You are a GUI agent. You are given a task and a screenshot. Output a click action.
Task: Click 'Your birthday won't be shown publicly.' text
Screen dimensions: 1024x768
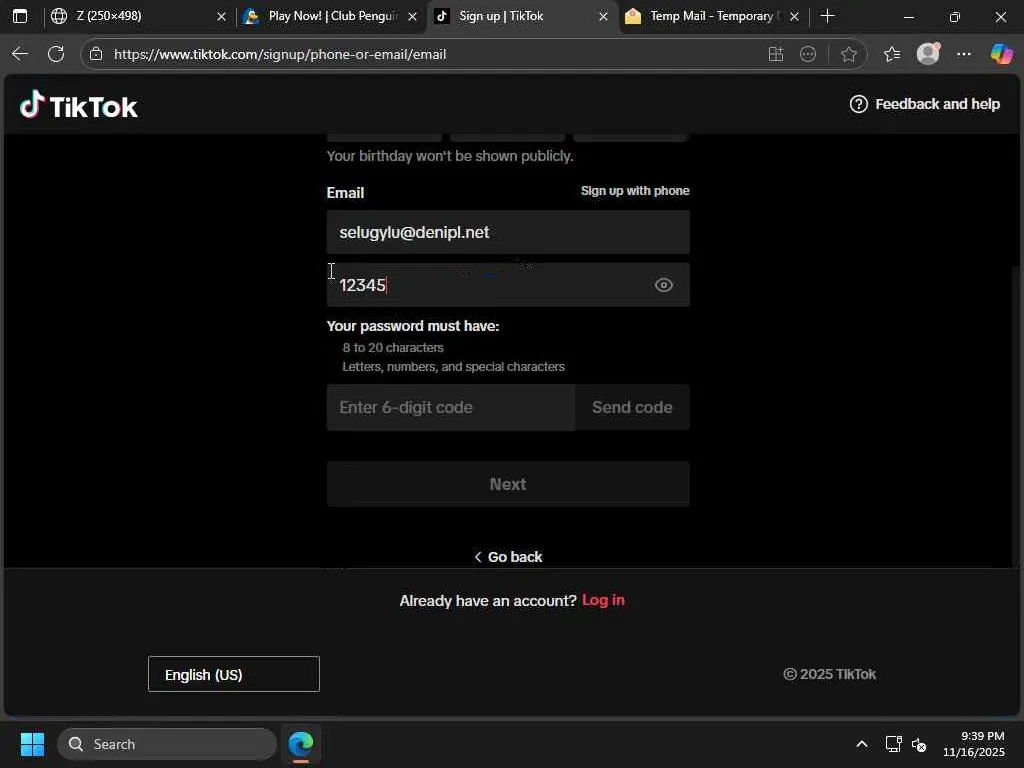450,156
